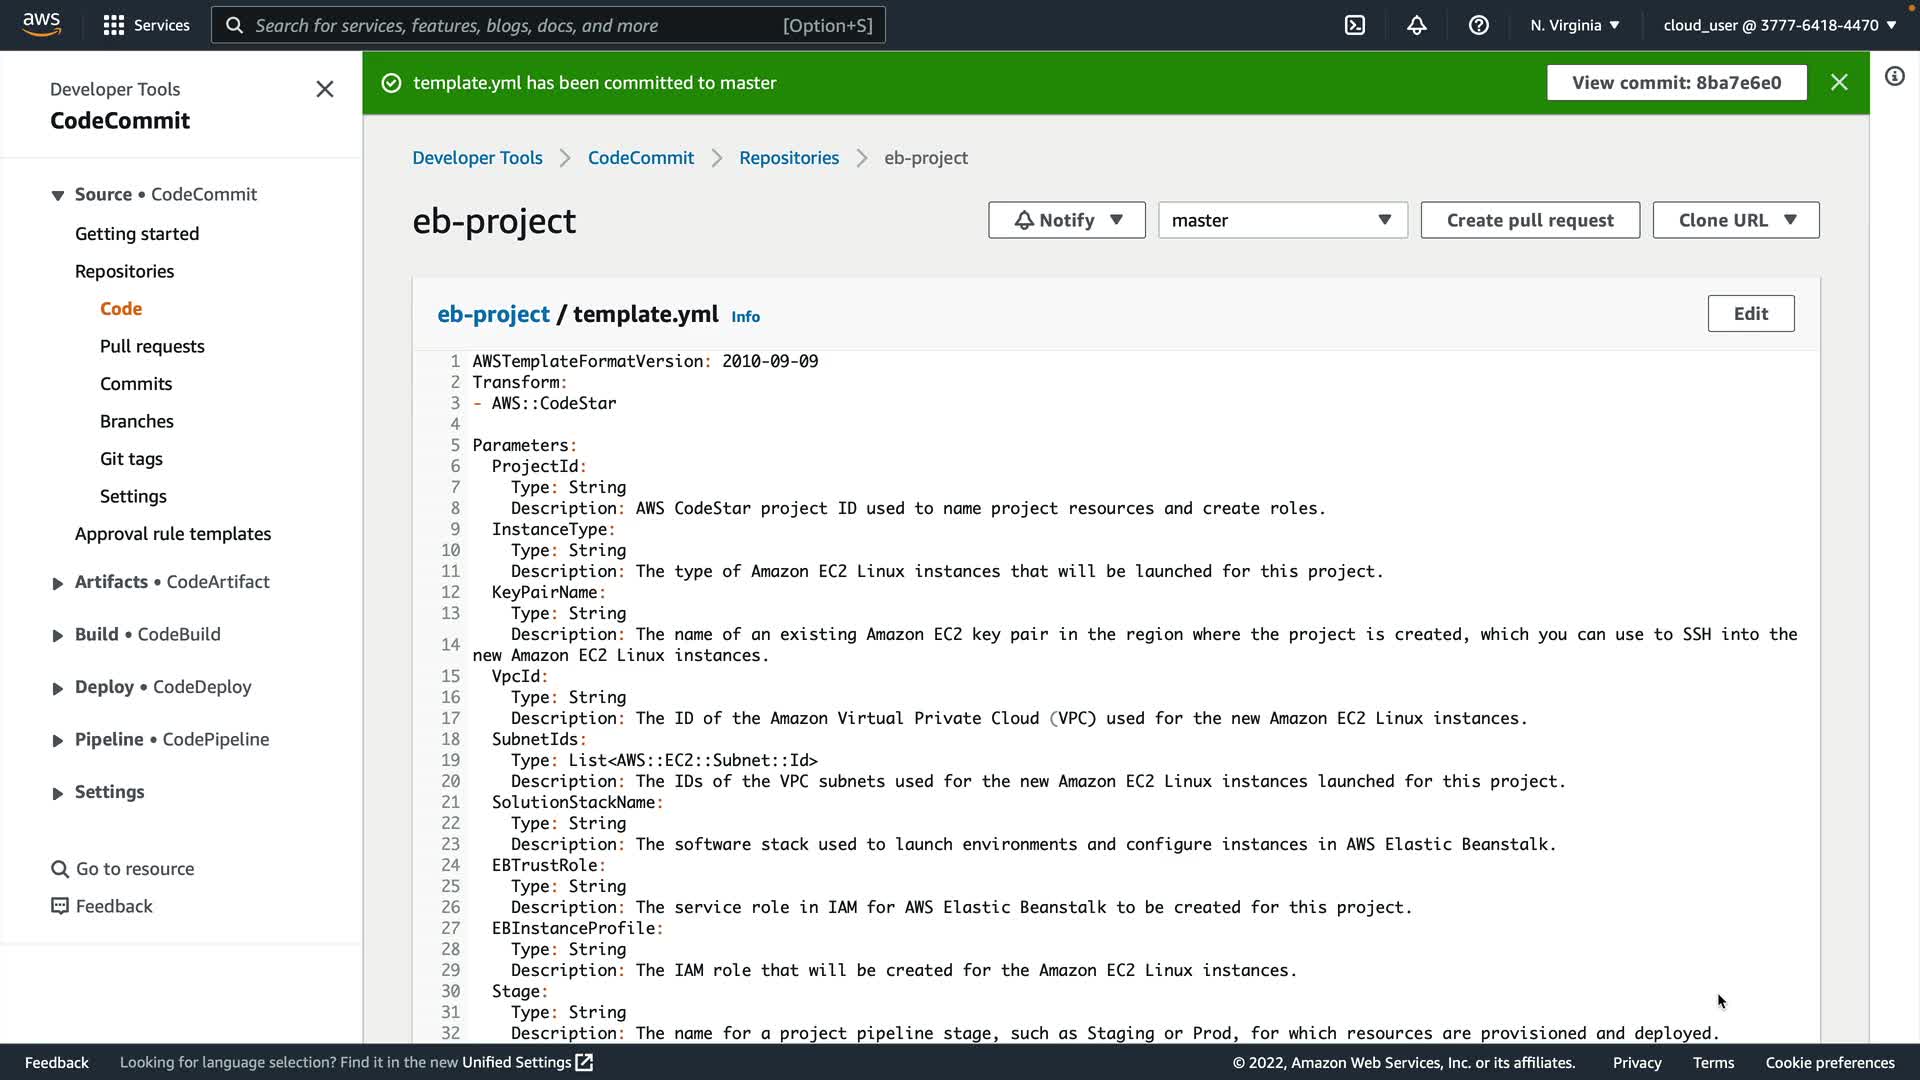1920x1080 pixels.
Task: Click the AWS logo home icon
Action: coord(41,24)
